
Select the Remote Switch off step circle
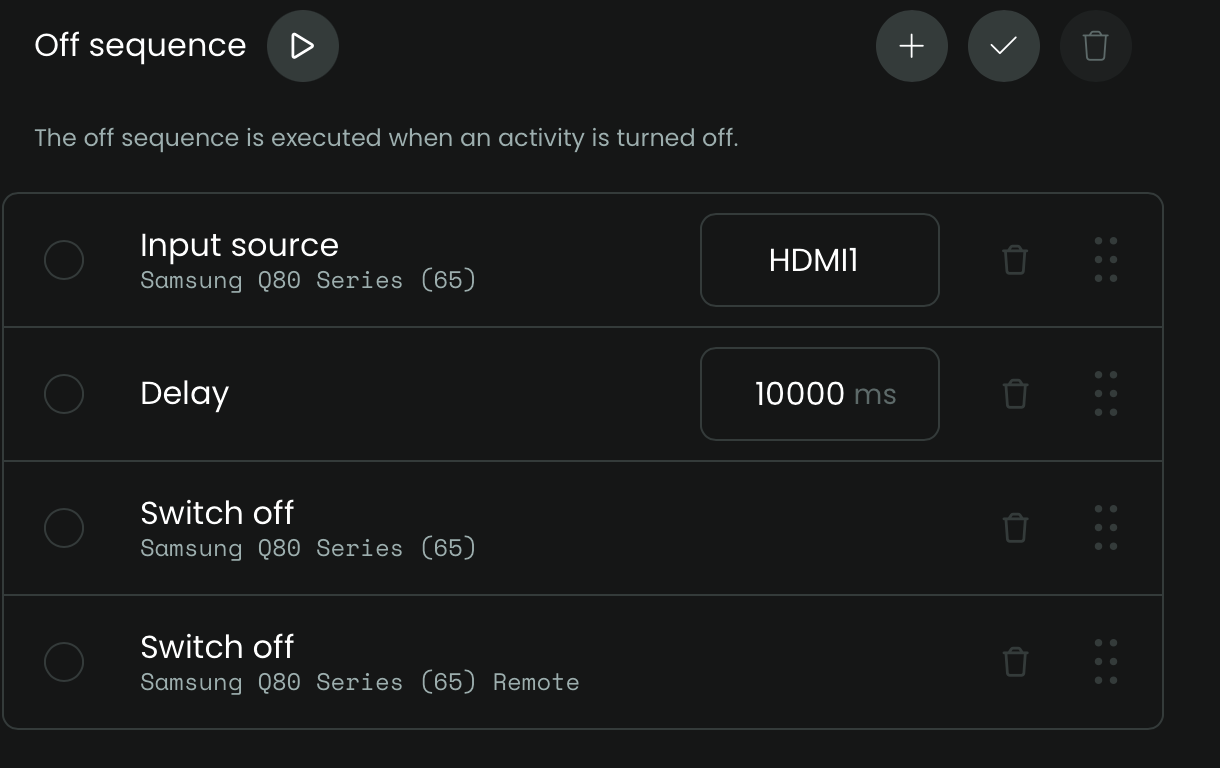tap(64, 662)
